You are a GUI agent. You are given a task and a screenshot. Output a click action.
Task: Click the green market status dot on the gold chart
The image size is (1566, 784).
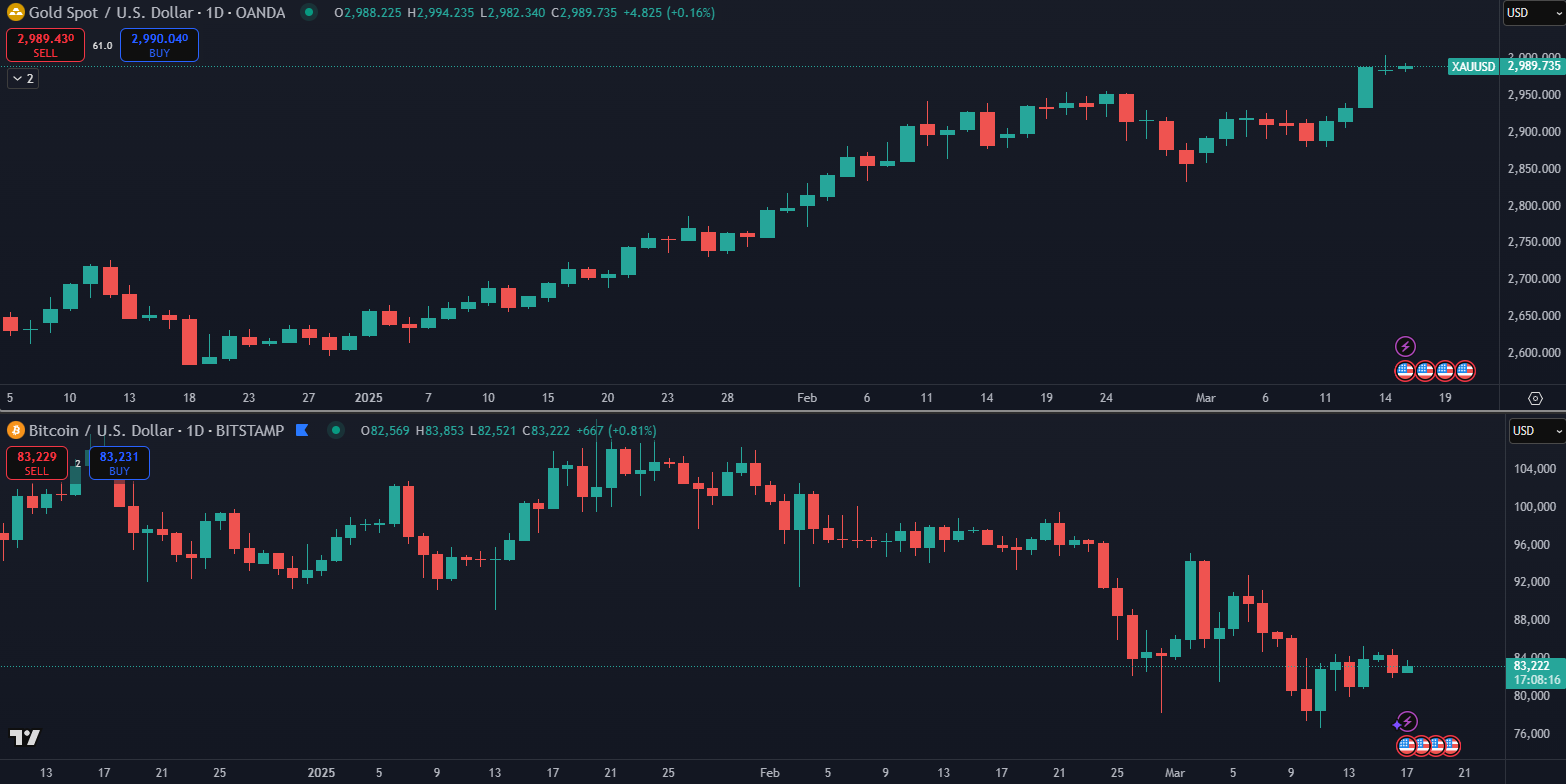(309, 13)
